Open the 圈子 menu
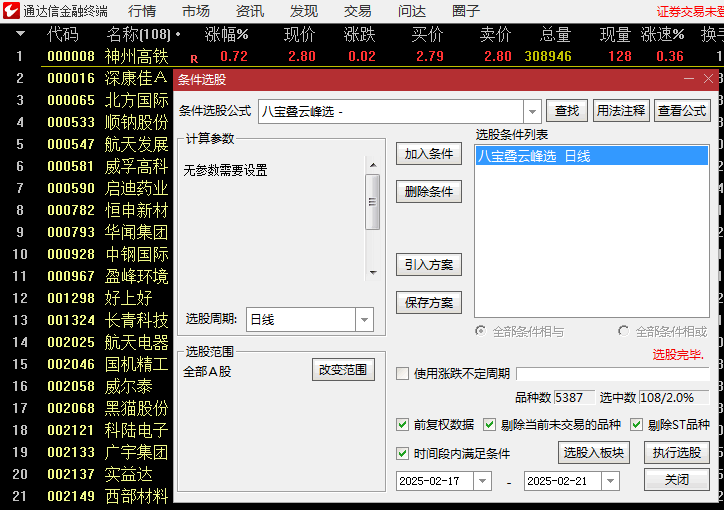The image size is (724, 510). pyautogui.click(x=466, y=11)
